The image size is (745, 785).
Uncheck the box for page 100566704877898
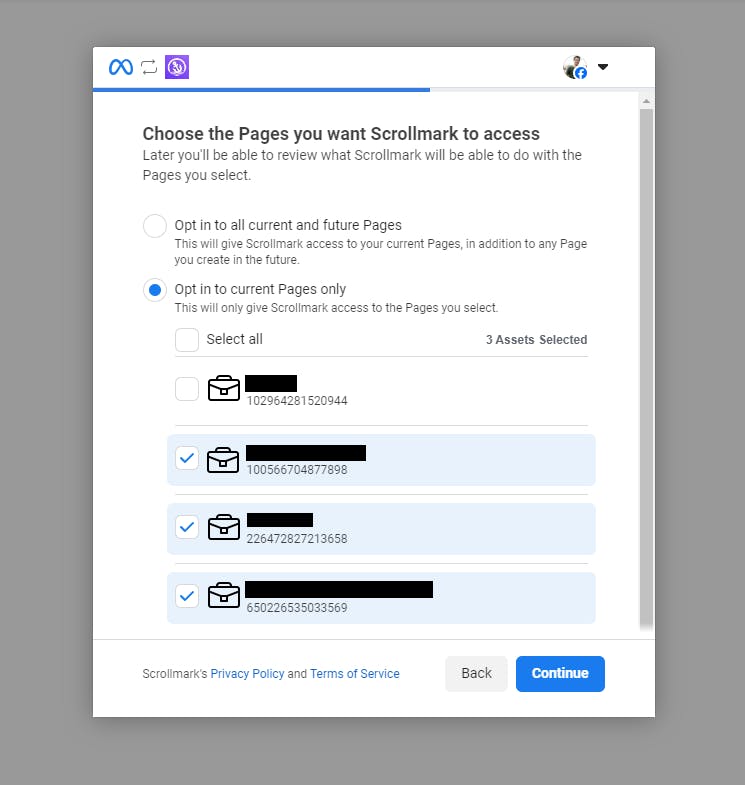(x=187, y=458)
